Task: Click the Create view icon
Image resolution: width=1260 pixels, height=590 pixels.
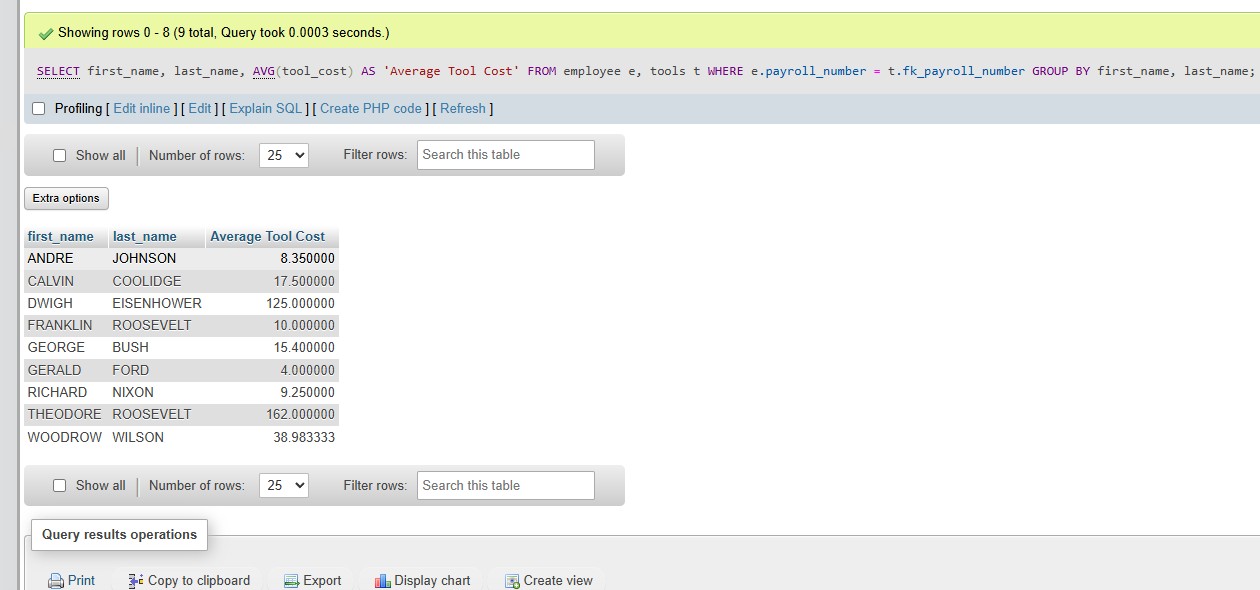Action: pyautogui.click(x=512, y=581)
